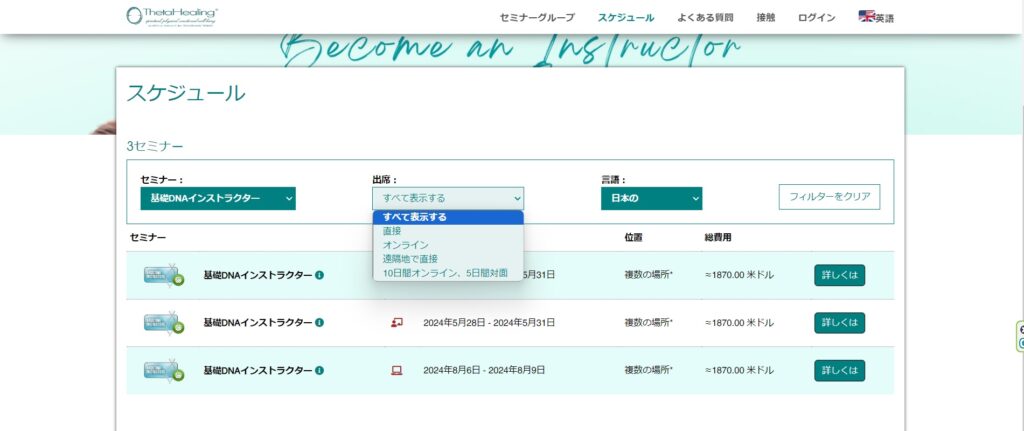Open info icon for the August 6 seminar
Viewport: 1024px width, 431px height.
point(319,370)
